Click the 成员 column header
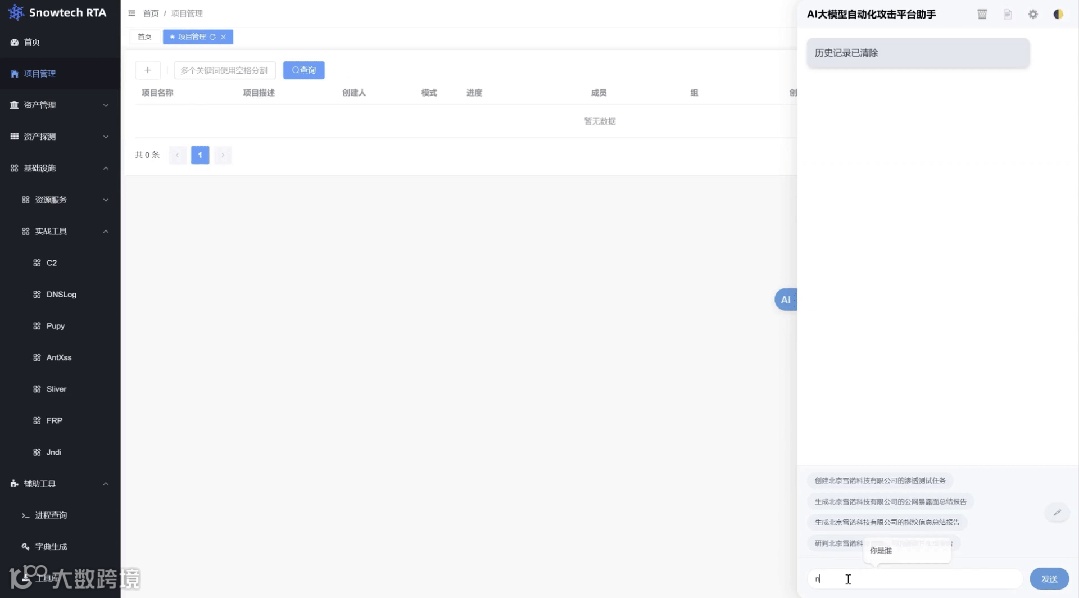This screenshot has width=1079, height=598. (x=599, y=93)
